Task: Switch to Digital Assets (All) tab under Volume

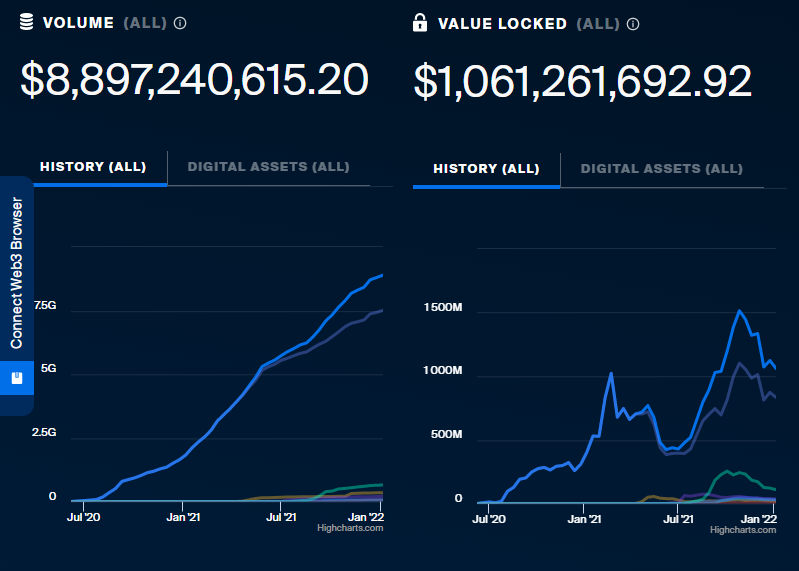Action: click(x=269, y=167)
